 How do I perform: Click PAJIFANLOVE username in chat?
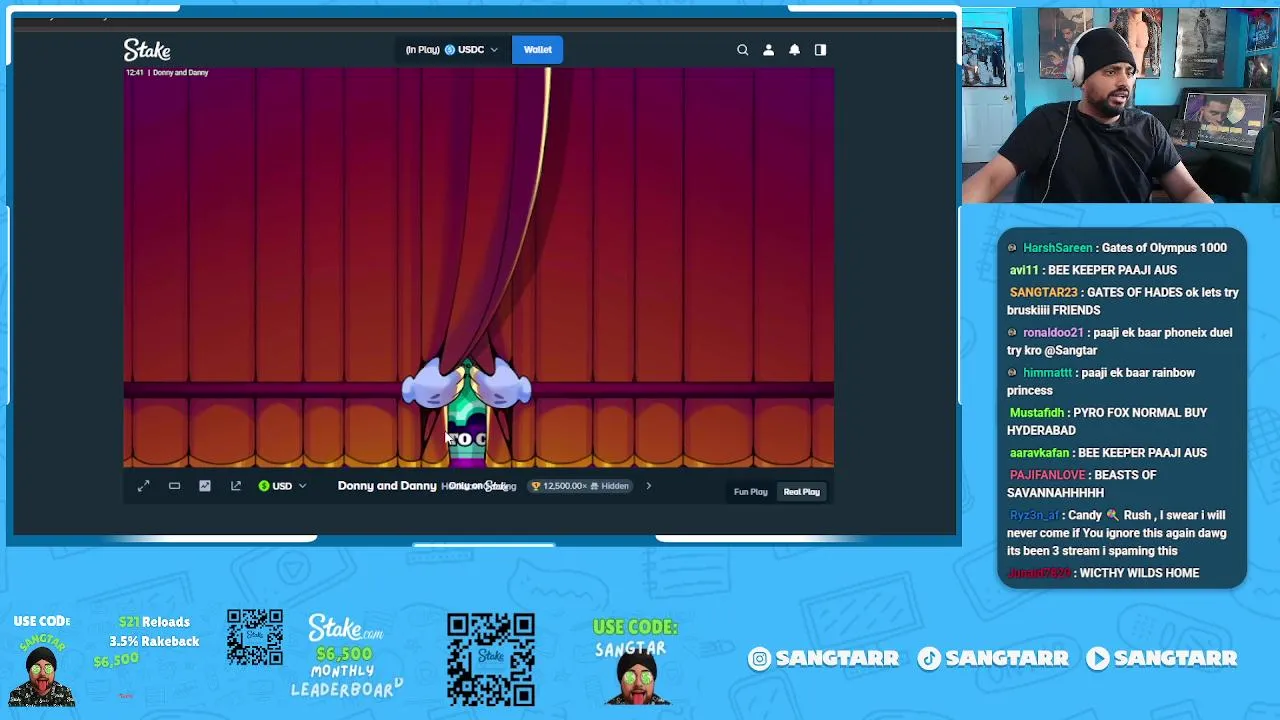(1047, 475)
